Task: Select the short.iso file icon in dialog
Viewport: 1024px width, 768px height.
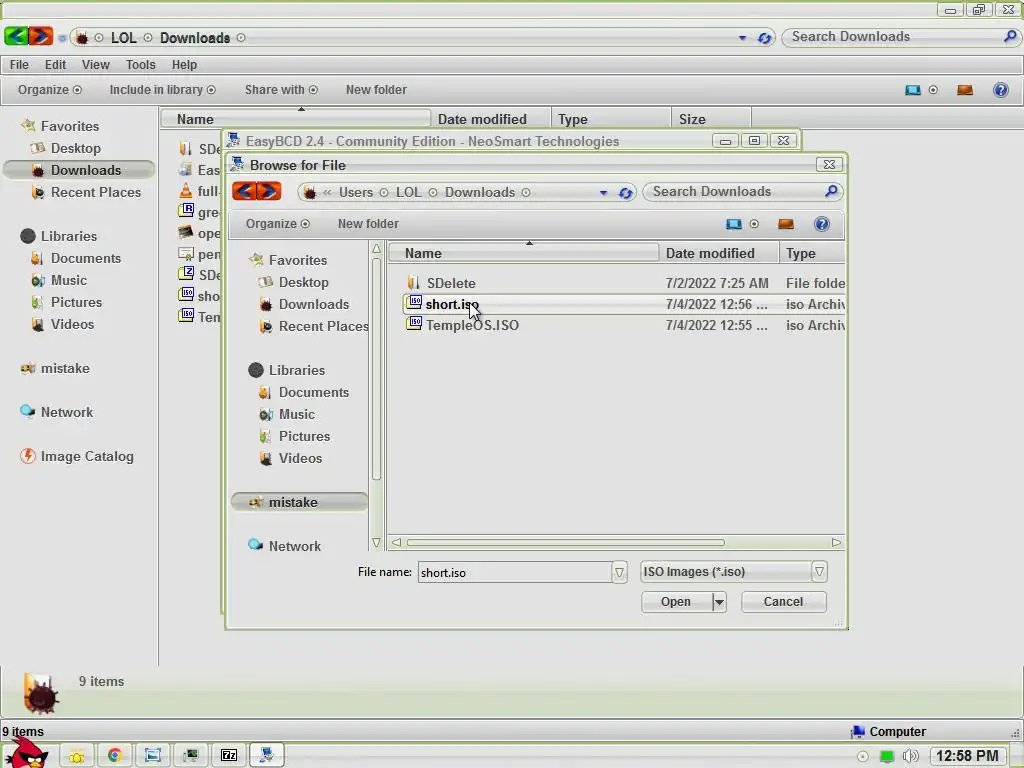Action: pos(414,302)
